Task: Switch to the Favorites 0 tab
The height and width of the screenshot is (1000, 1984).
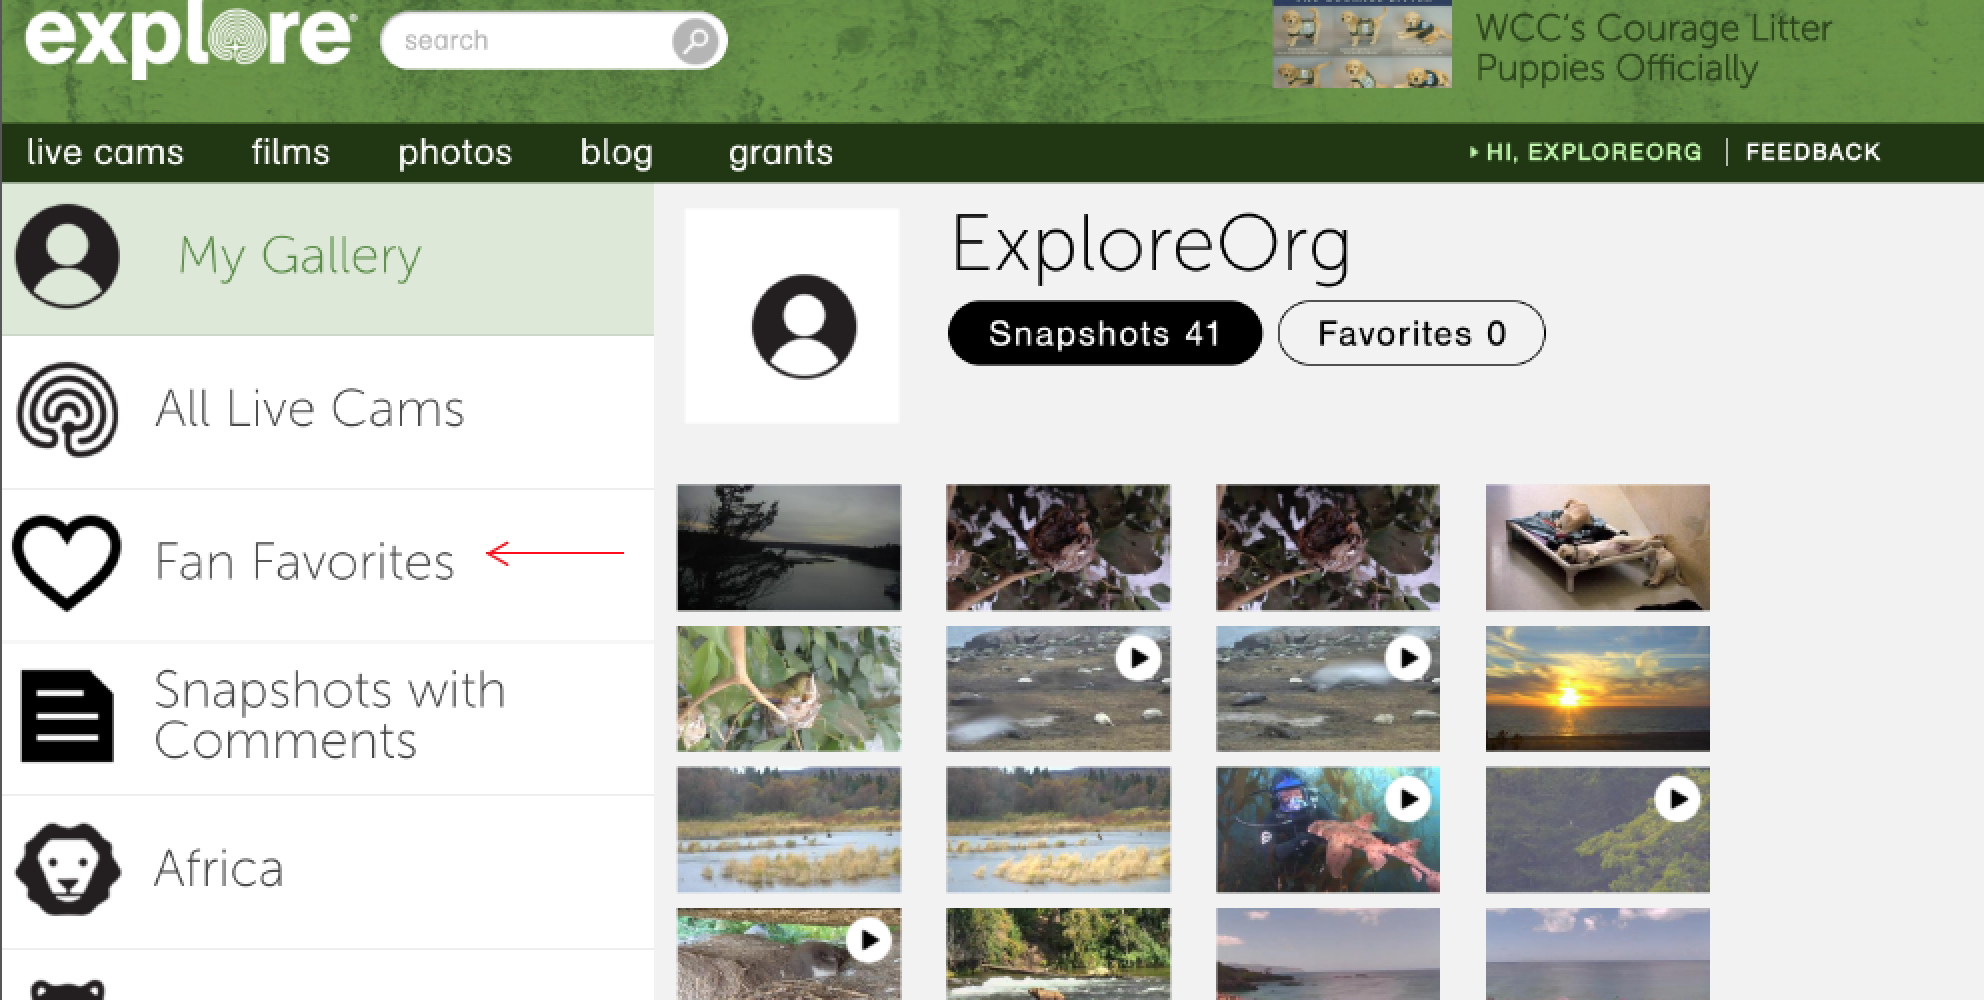Action: click(x=1410, y=333)
